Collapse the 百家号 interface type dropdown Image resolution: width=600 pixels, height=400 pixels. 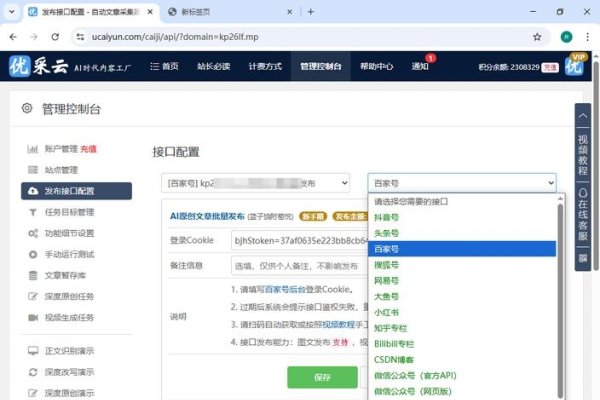[x=462, y=183]
